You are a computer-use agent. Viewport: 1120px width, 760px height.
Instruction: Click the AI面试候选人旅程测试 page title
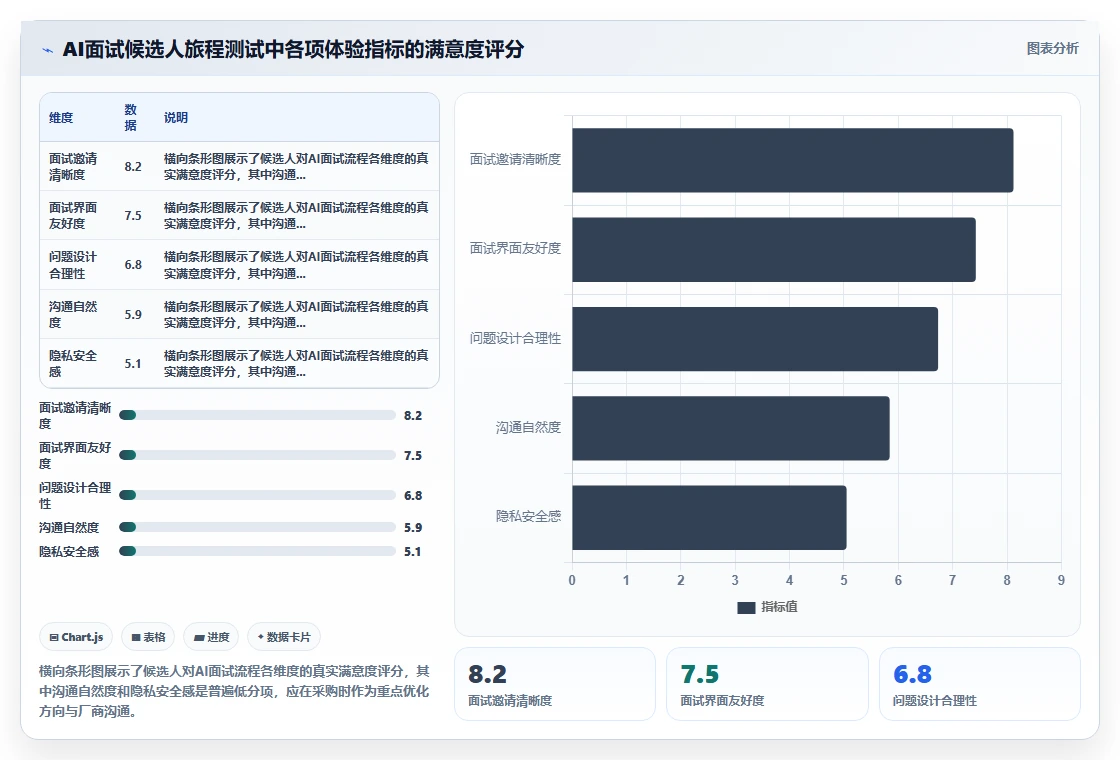[293, 49]
